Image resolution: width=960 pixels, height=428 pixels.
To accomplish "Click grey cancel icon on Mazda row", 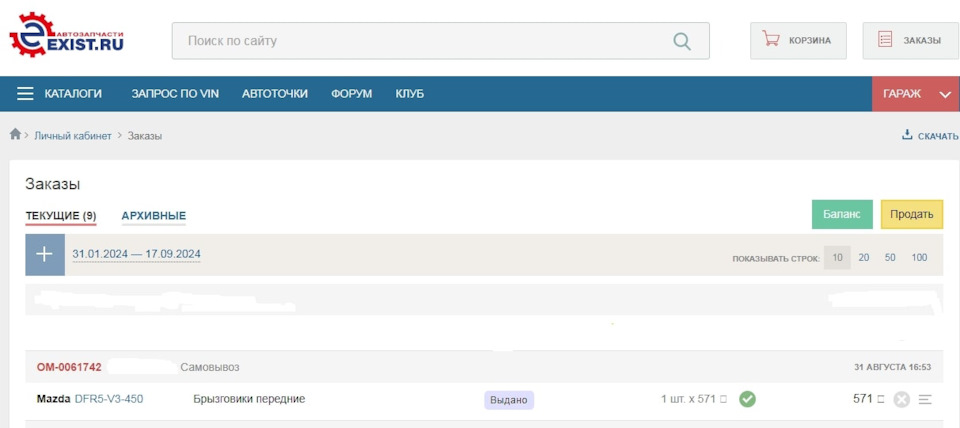I will (901, 400).
